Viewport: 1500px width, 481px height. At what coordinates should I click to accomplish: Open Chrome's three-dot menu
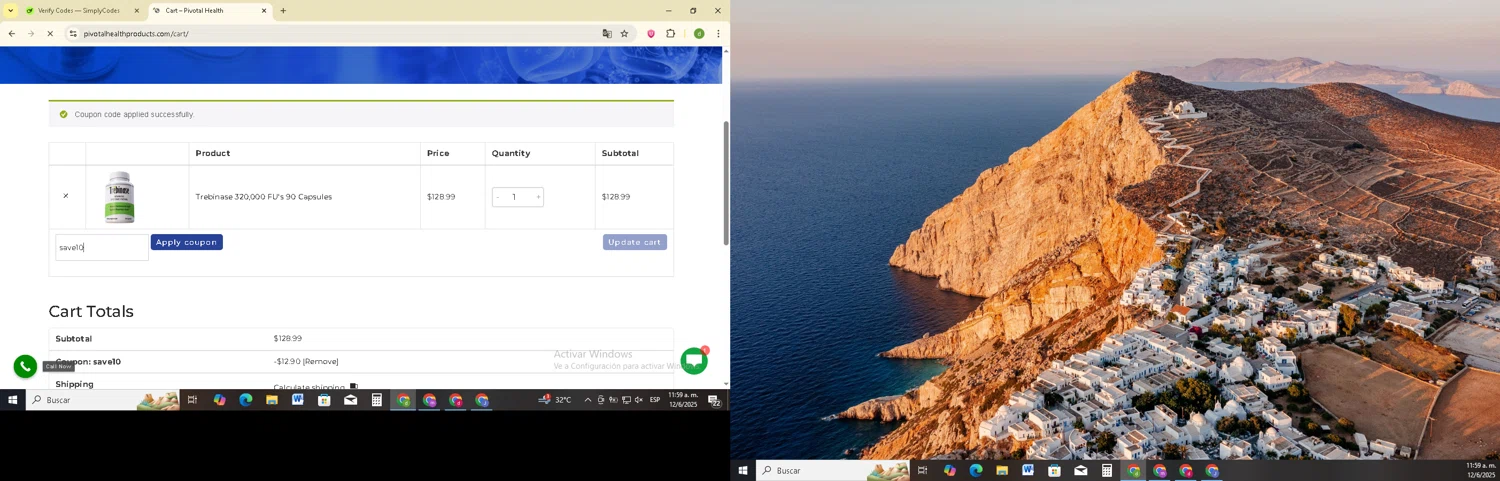[x=718, y=34]
